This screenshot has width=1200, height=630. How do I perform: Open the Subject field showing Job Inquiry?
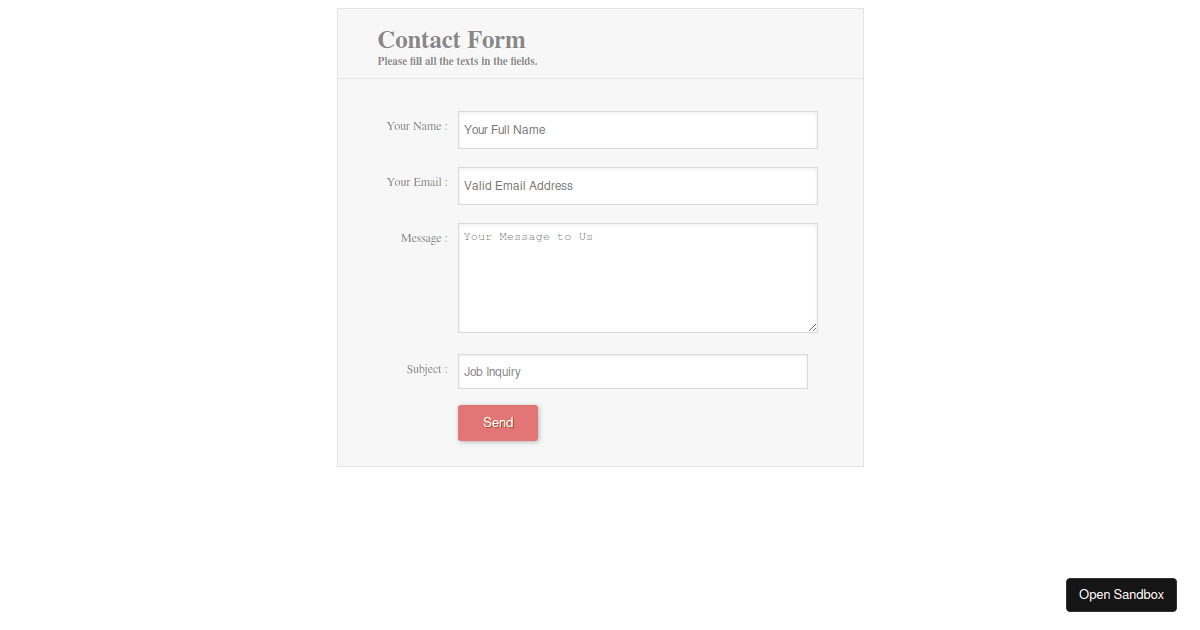[x=632, y=371]
